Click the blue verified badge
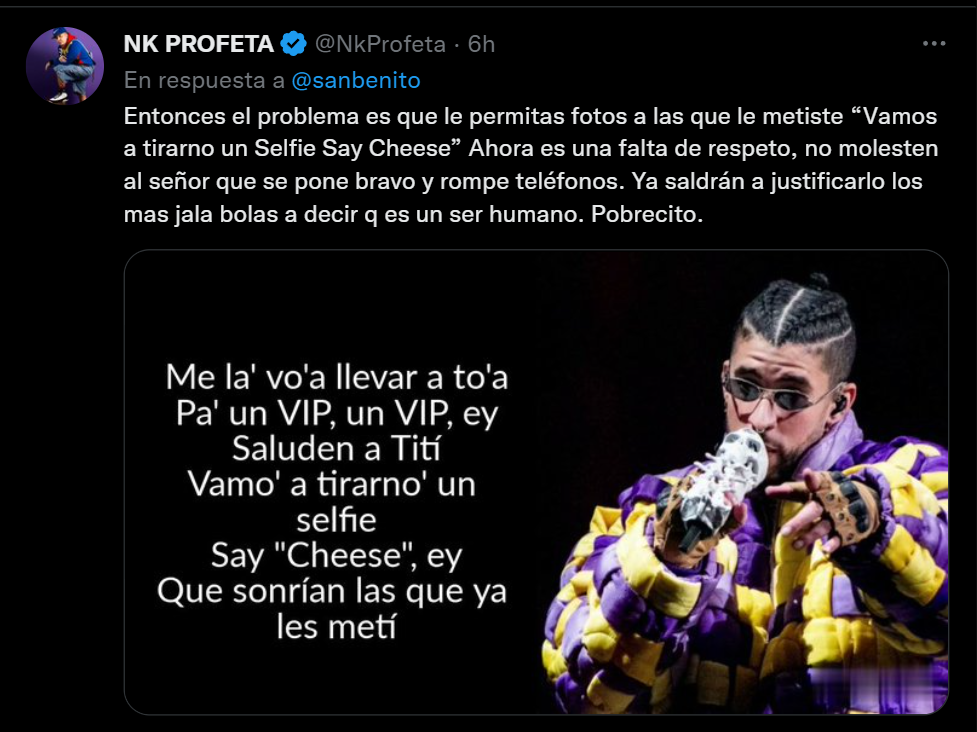 click(x=293, y=44)
